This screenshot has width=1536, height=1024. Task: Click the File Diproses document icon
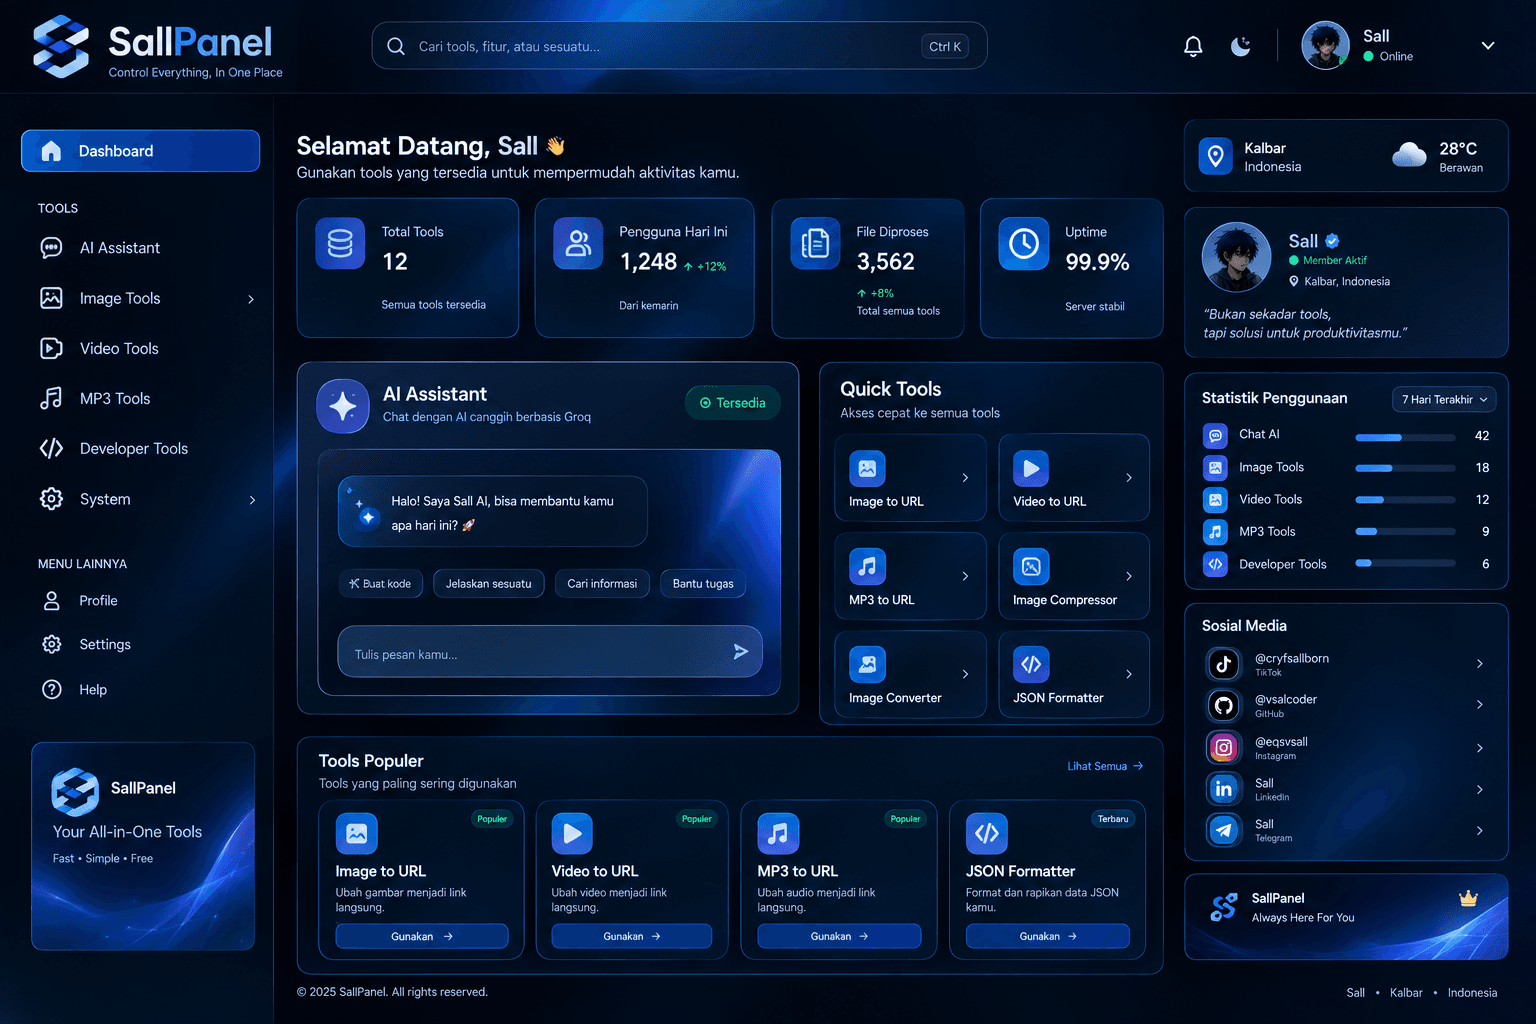[816, 243]
